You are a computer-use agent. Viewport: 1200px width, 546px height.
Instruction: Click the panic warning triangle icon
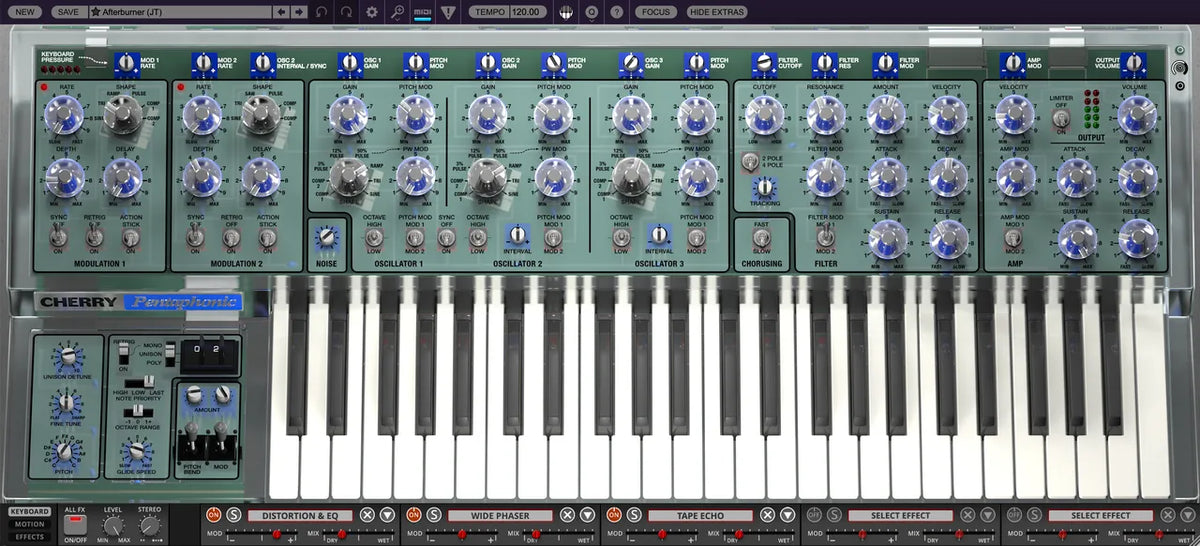[449, 12]
